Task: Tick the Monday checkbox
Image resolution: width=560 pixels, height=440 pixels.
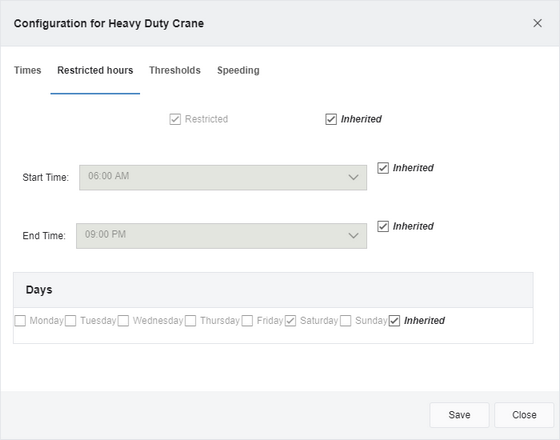Action: click(20, 321)
